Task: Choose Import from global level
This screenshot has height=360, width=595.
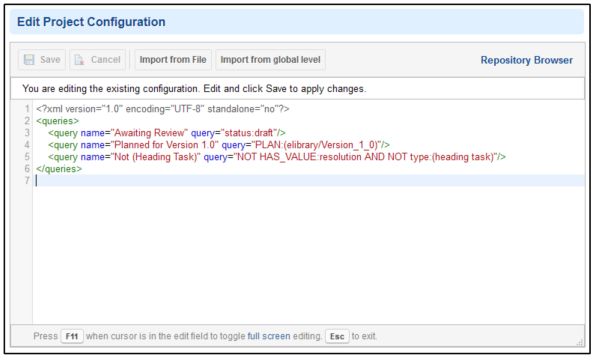Action: point(270,60)
